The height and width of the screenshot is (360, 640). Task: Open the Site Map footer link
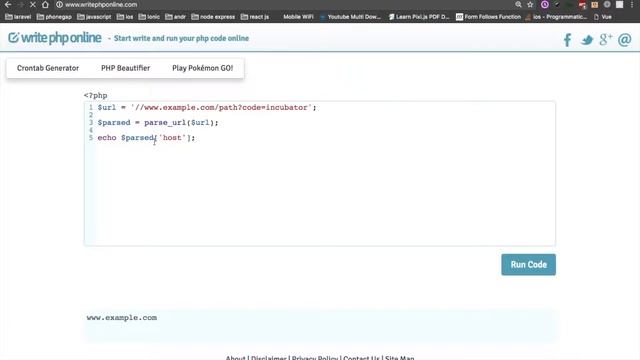400,358
